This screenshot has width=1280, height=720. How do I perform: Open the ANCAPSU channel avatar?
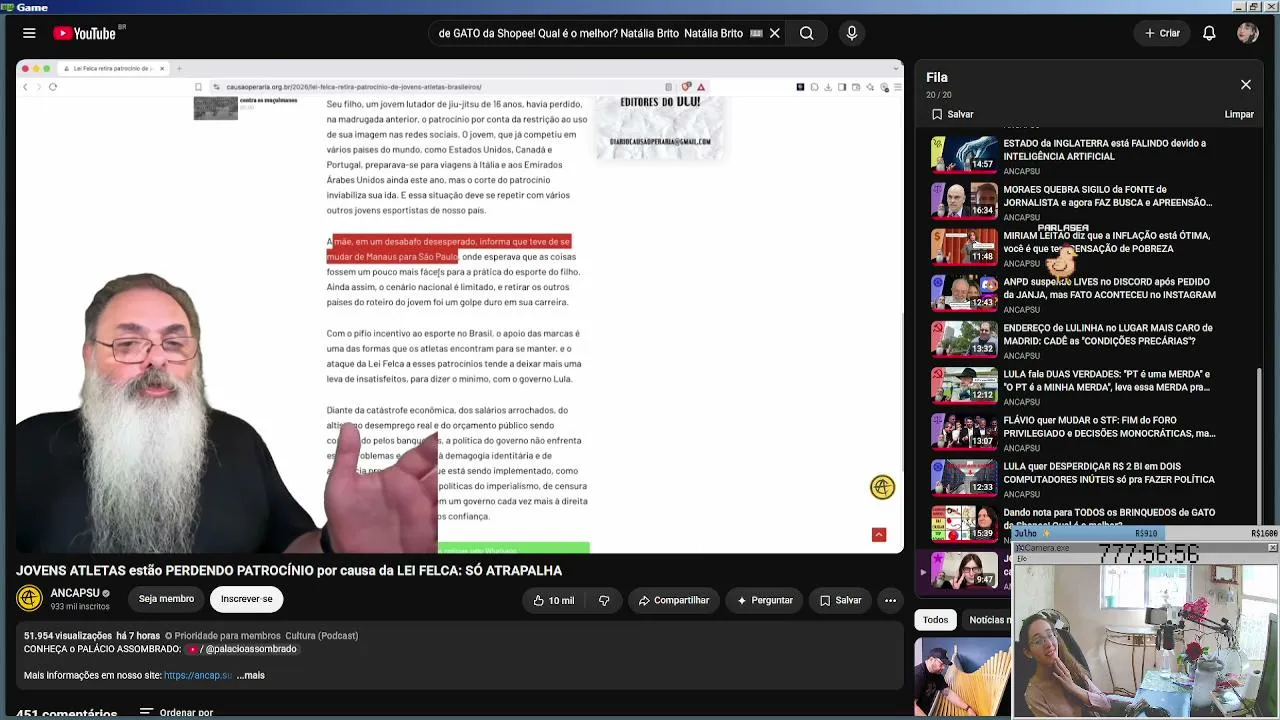click(x=30, y=599)
